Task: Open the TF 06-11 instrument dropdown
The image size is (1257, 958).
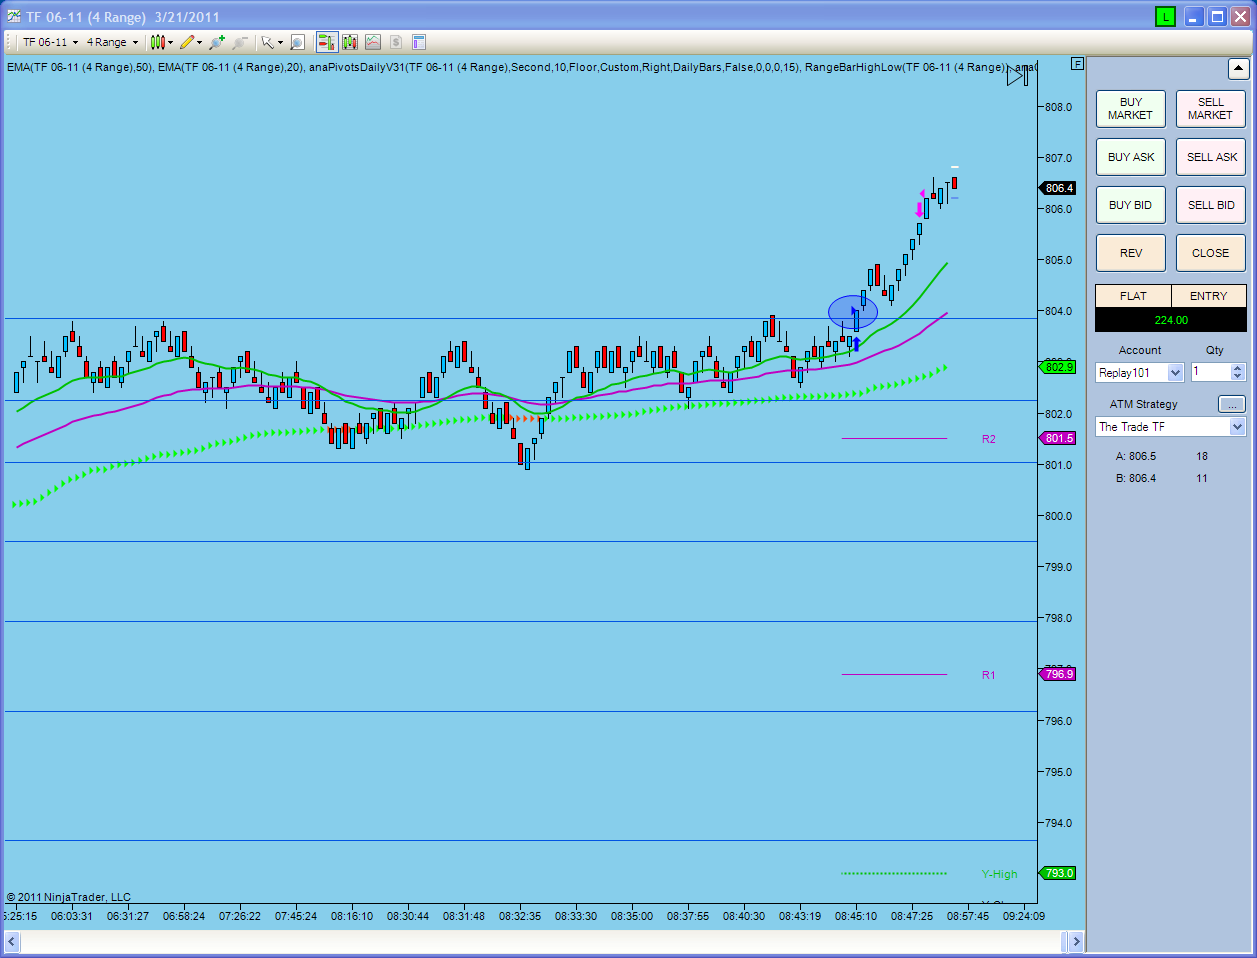Action: [50, 42]
